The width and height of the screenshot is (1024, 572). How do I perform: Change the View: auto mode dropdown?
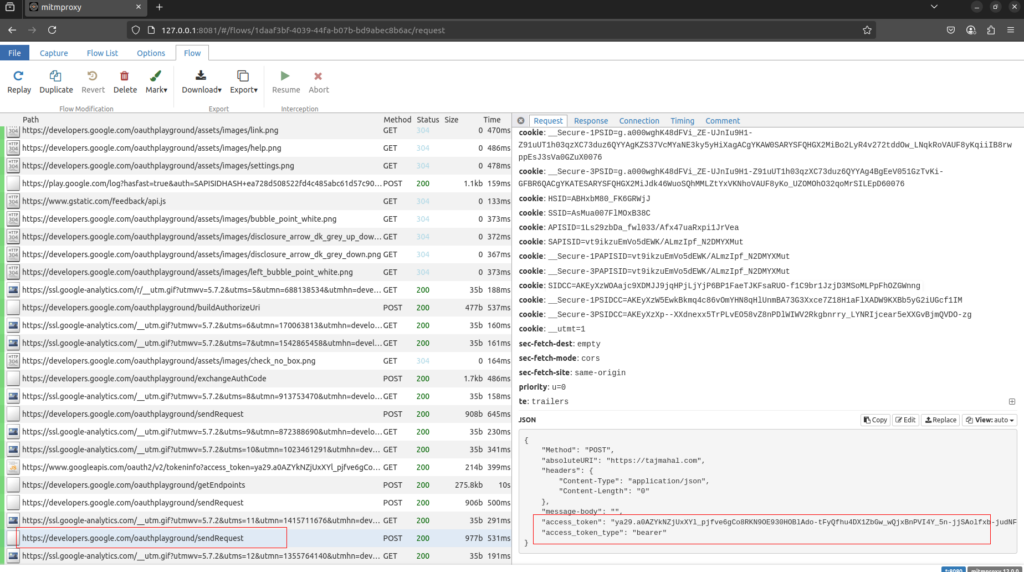(988, 420)
